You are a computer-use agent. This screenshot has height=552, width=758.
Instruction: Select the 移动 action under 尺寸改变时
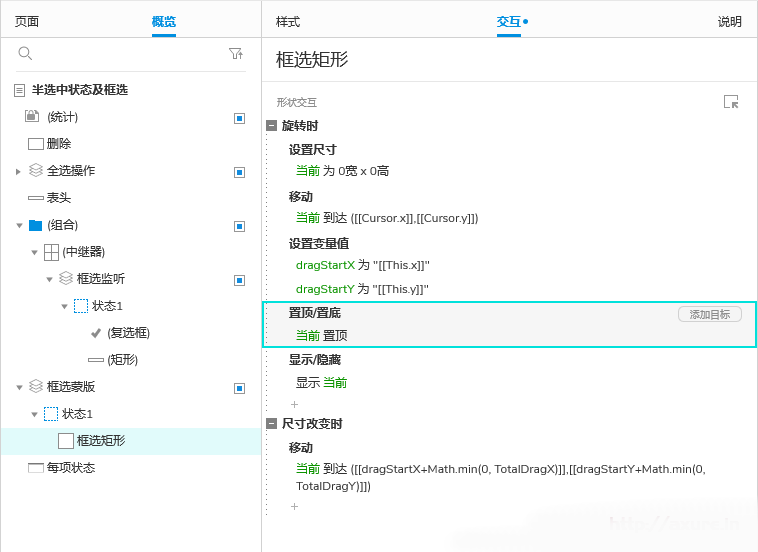tap(301, 448)
